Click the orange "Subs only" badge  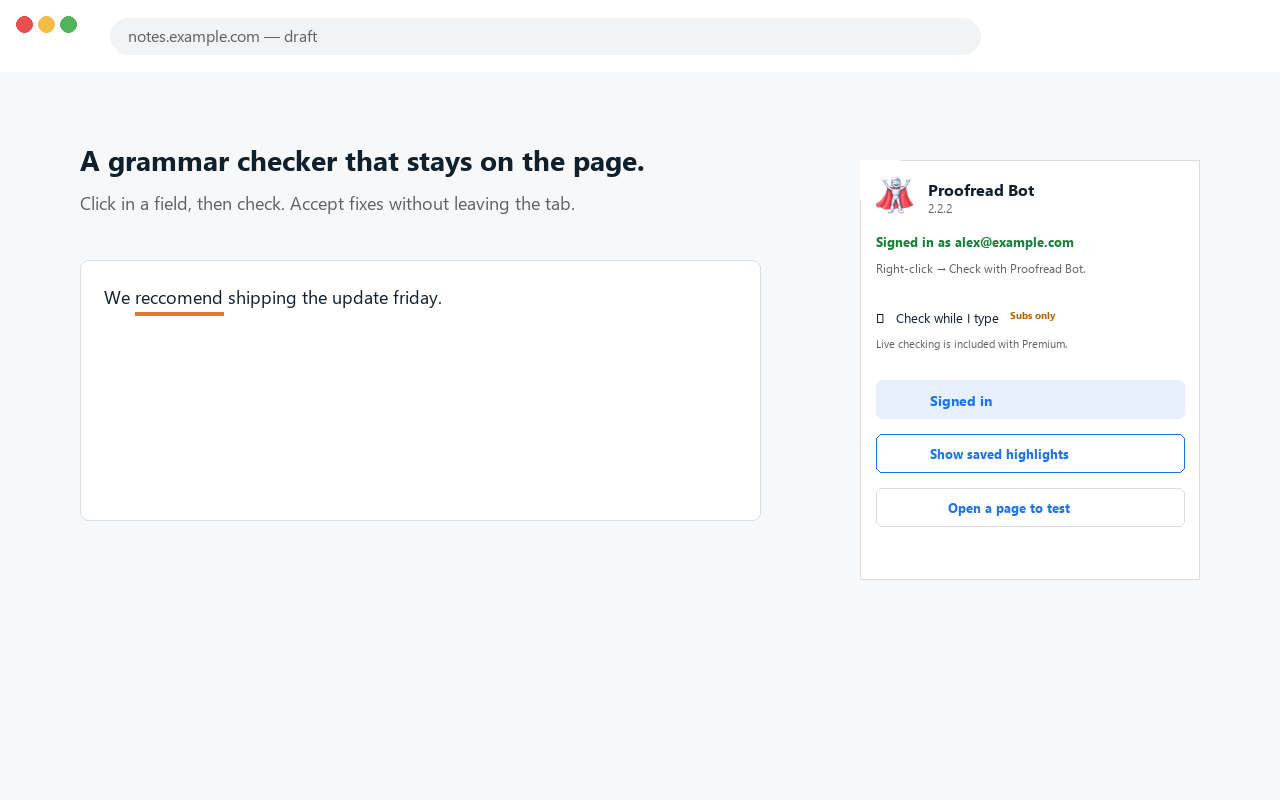pos(1032,316)
